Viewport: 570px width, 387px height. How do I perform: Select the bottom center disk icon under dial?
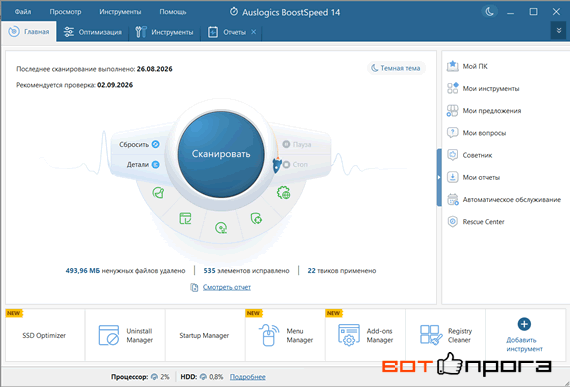[x=221, y=228]
